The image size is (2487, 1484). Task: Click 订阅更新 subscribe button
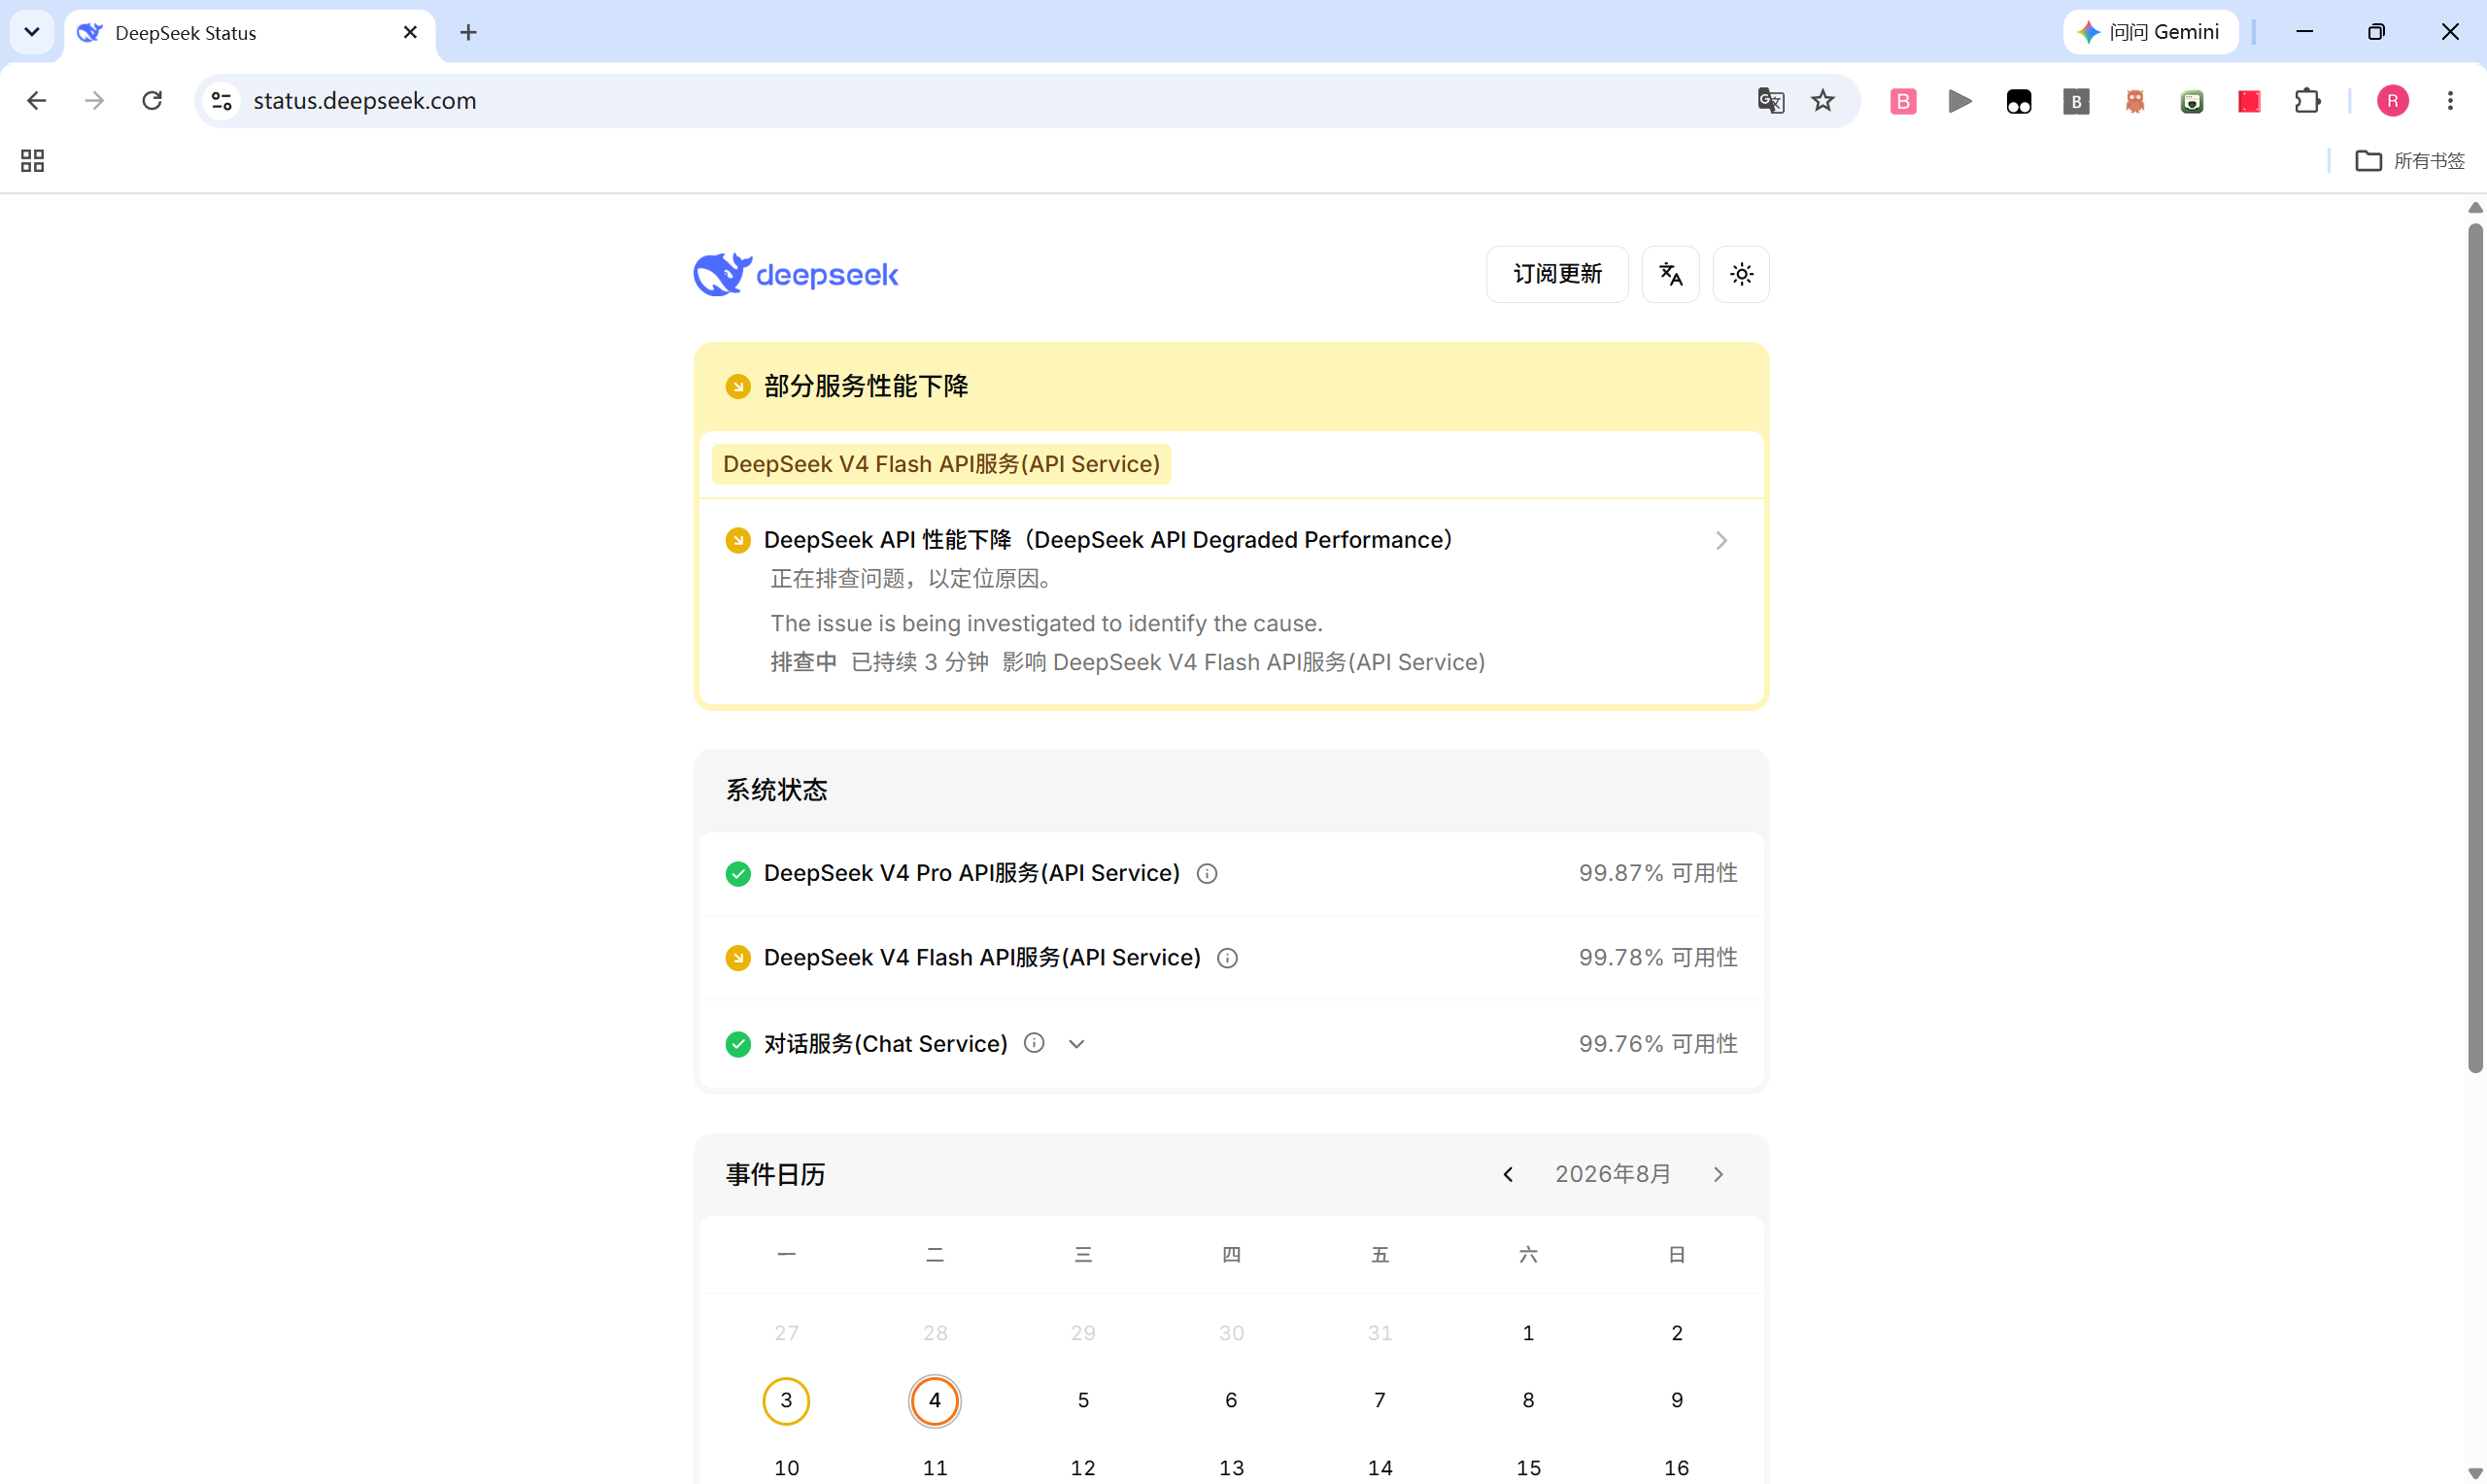(x=1557, y=274)
